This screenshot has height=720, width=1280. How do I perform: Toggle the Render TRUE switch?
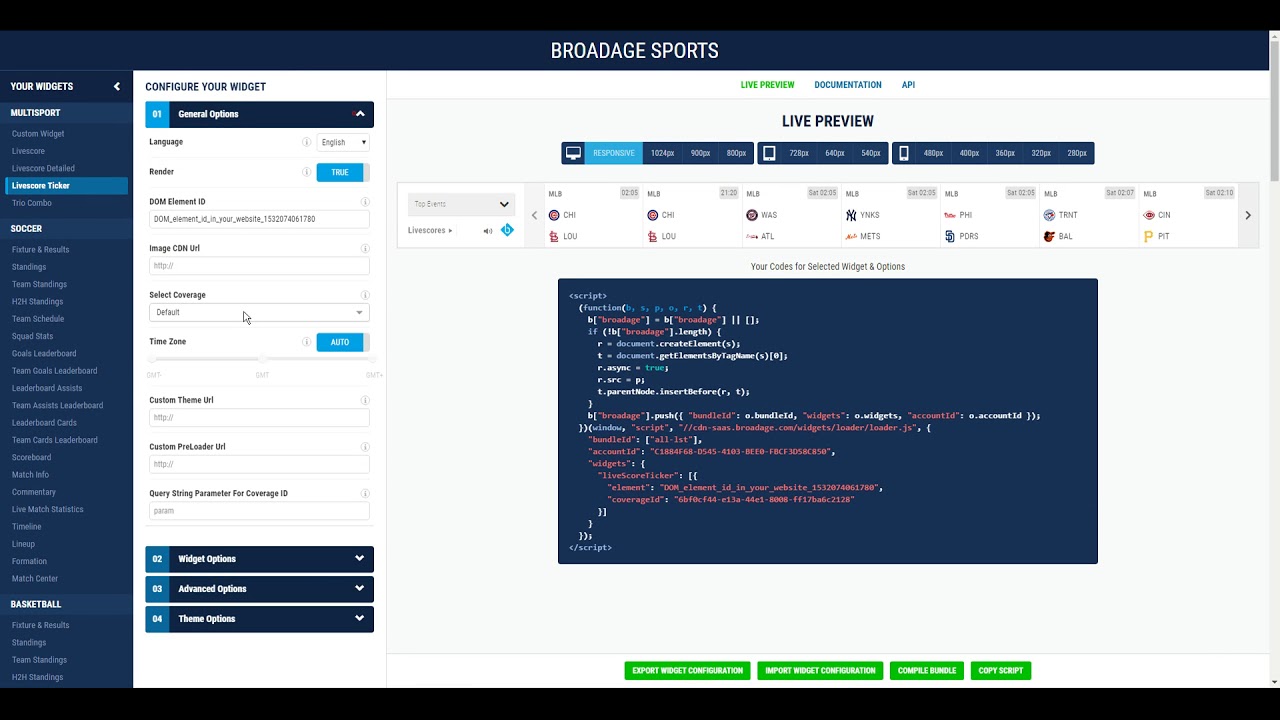tap(343, 172)
